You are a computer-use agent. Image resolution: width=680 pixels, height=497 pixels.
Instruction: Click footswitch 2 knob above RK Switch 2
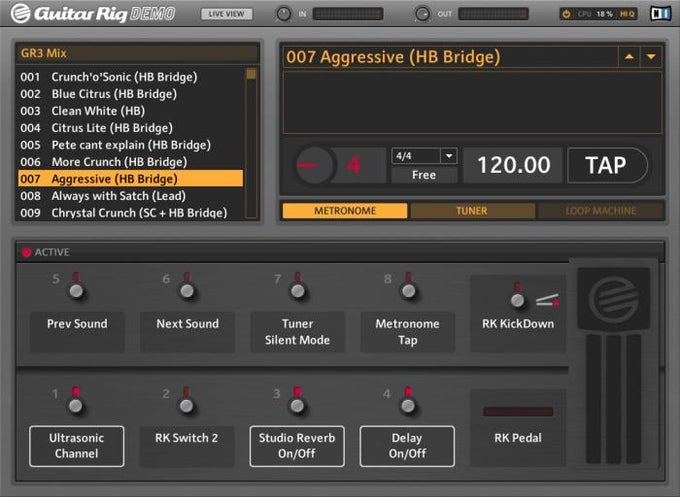(x=186, y=405)
